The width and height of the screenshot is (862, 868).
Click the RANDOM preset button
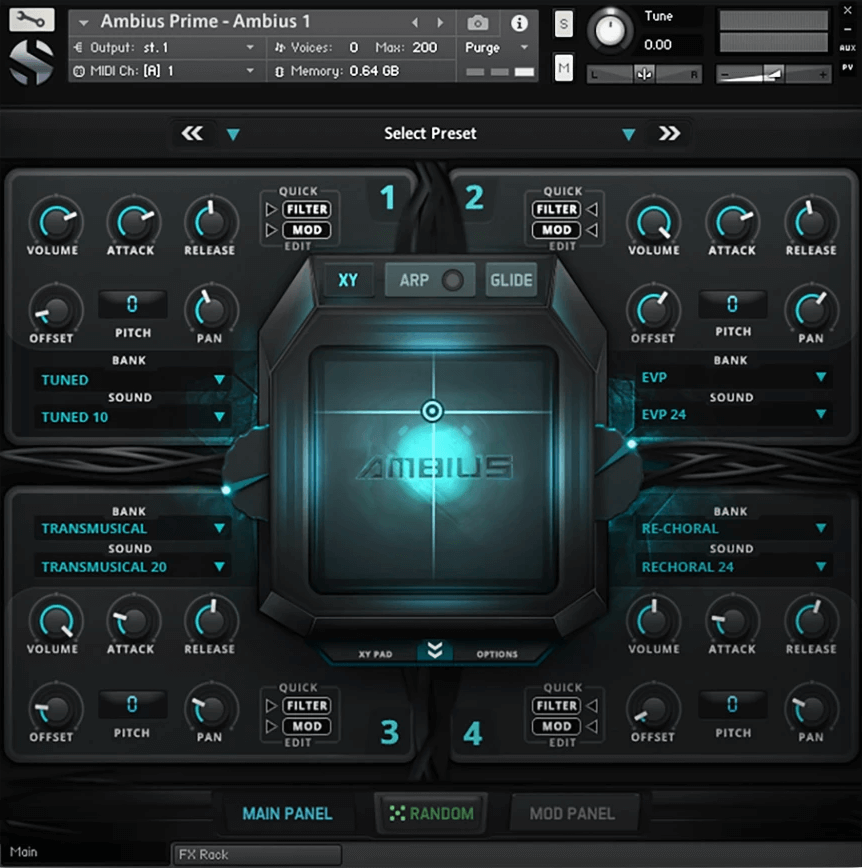[431, 813]
